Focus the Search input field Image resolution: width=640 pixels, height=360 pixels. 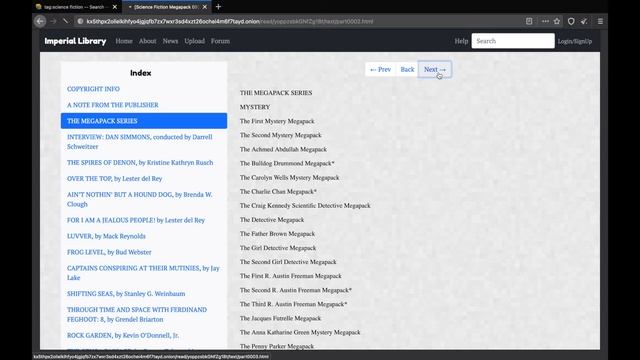point(513,41)
